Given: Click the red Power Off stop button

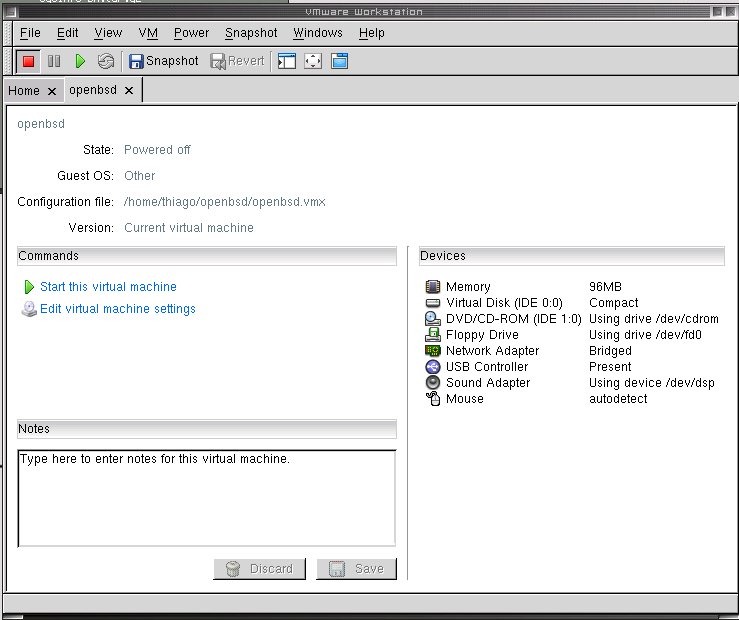Looking at the screenshot, I should (x=28, y=61).
